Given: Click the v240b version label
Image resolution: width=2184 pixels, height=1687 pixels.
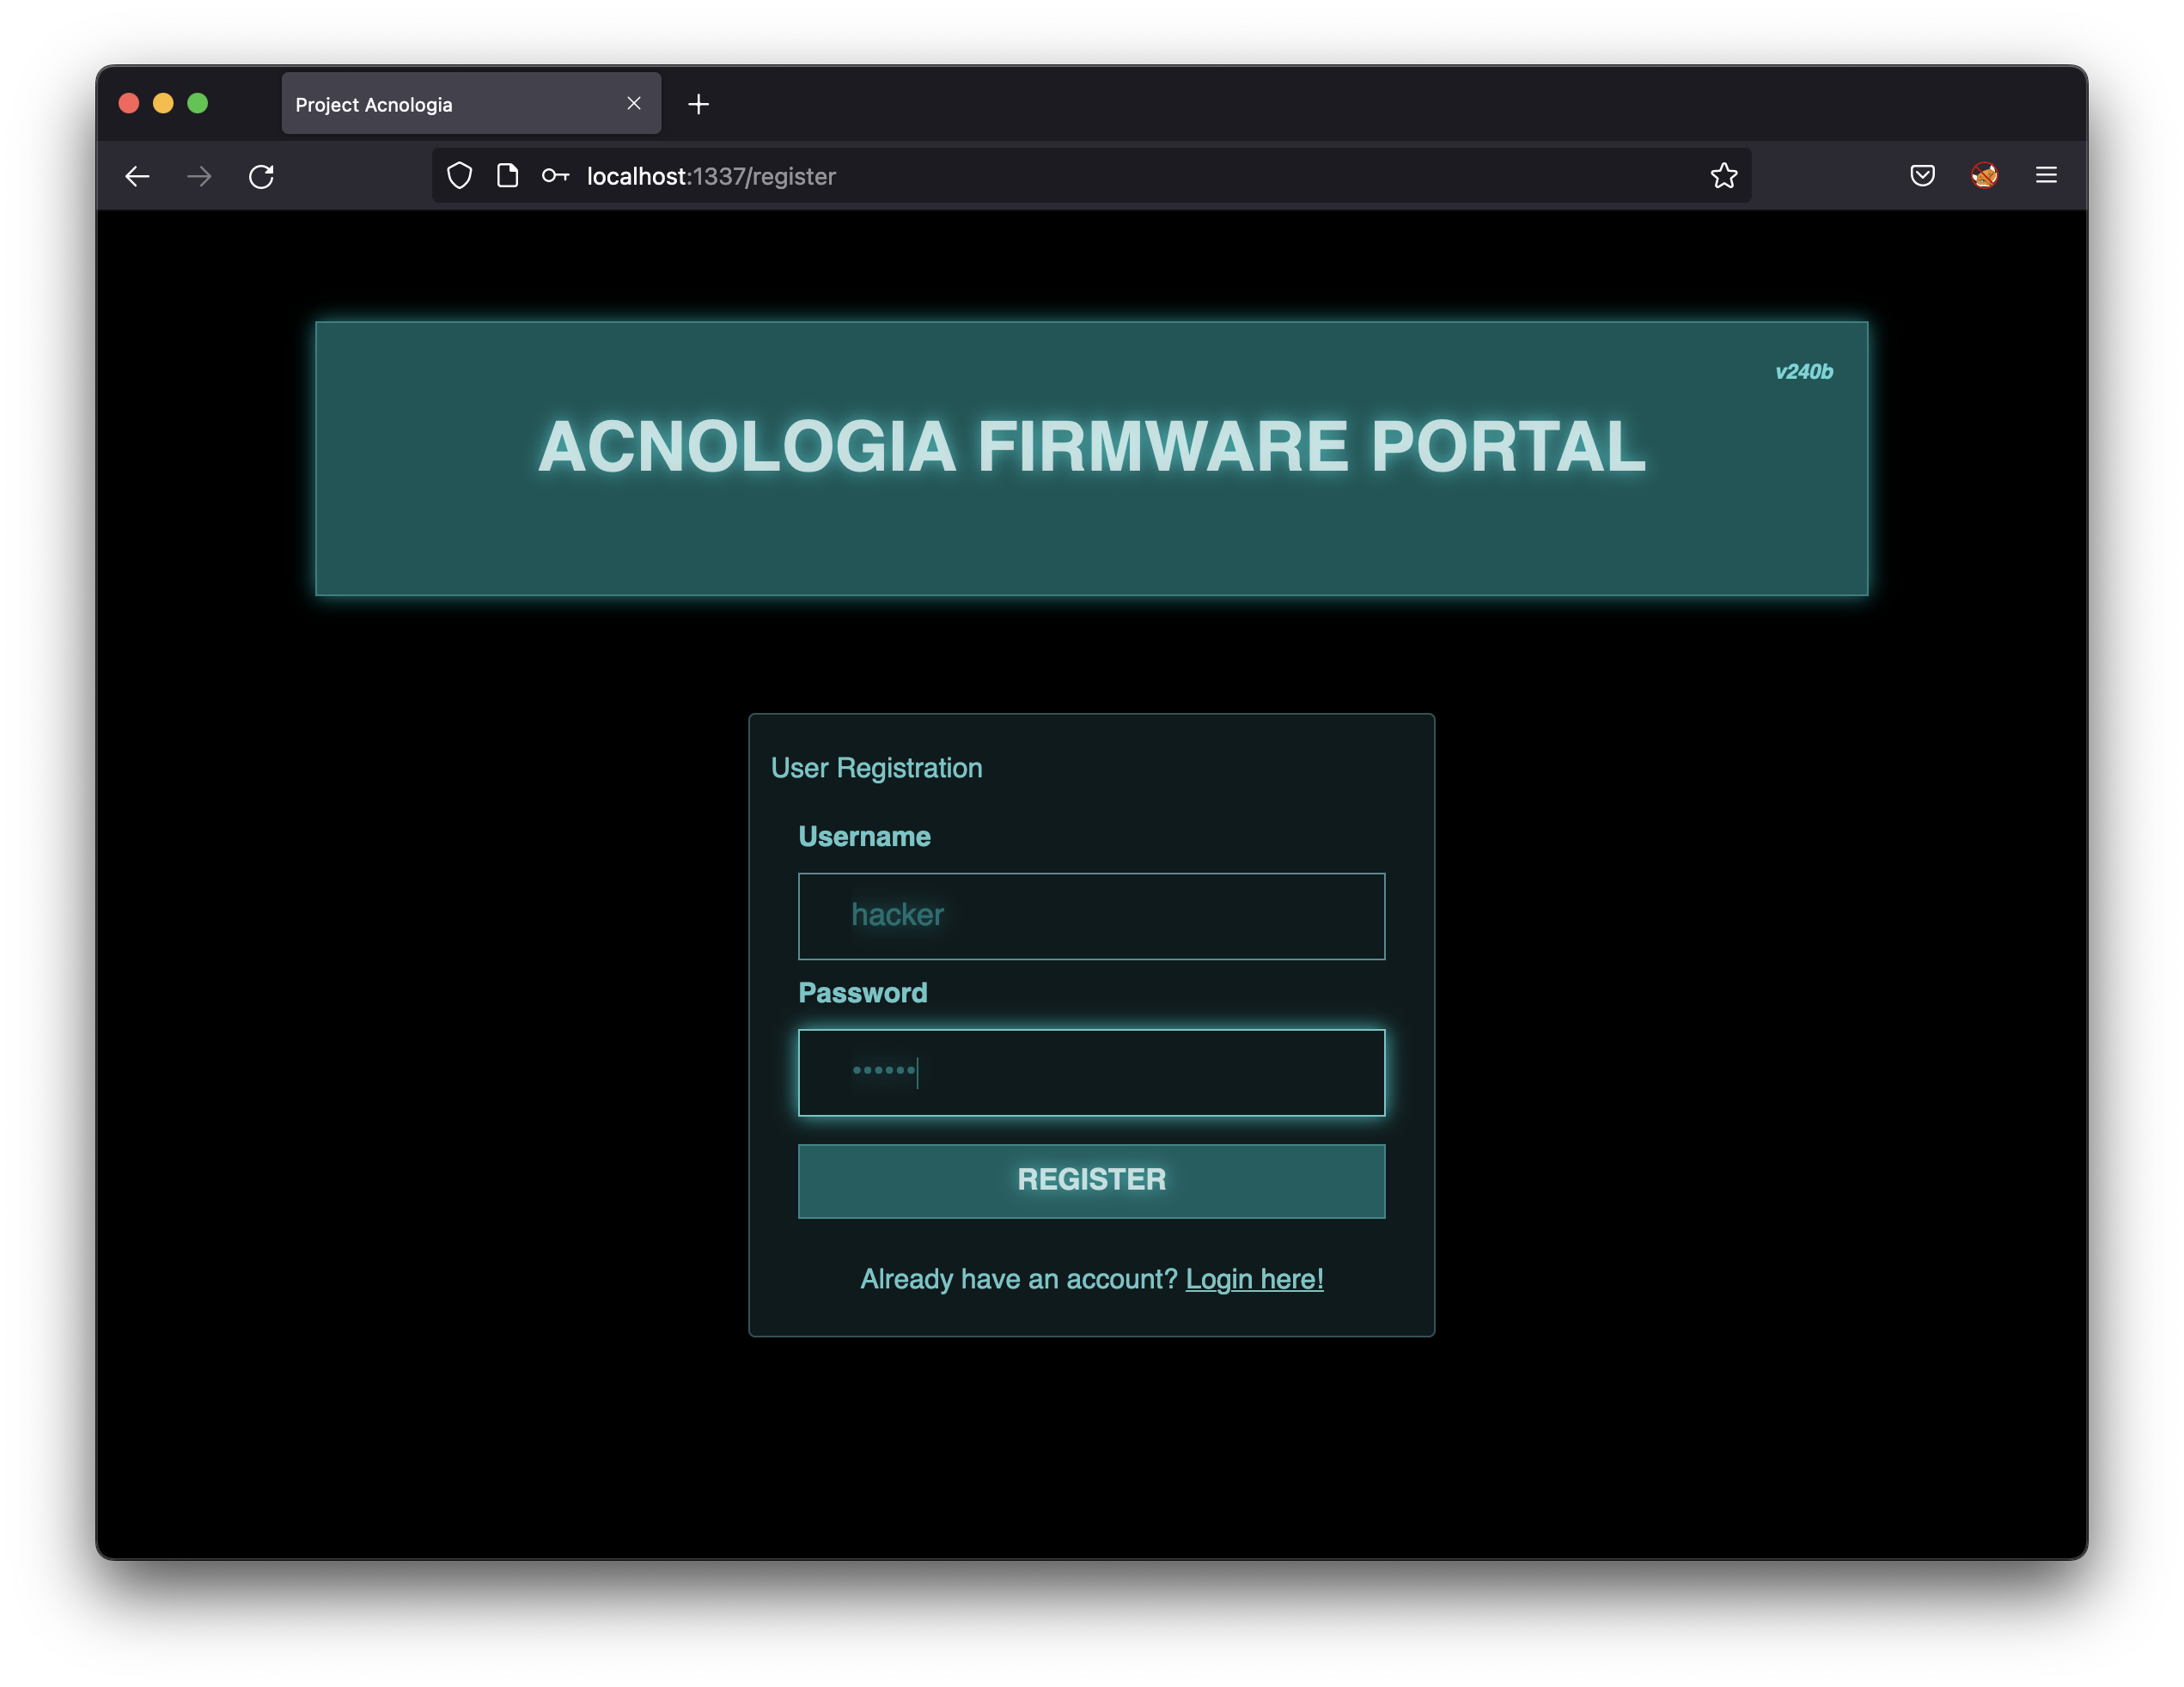Looking at the screenshot, I should 1803,372.
